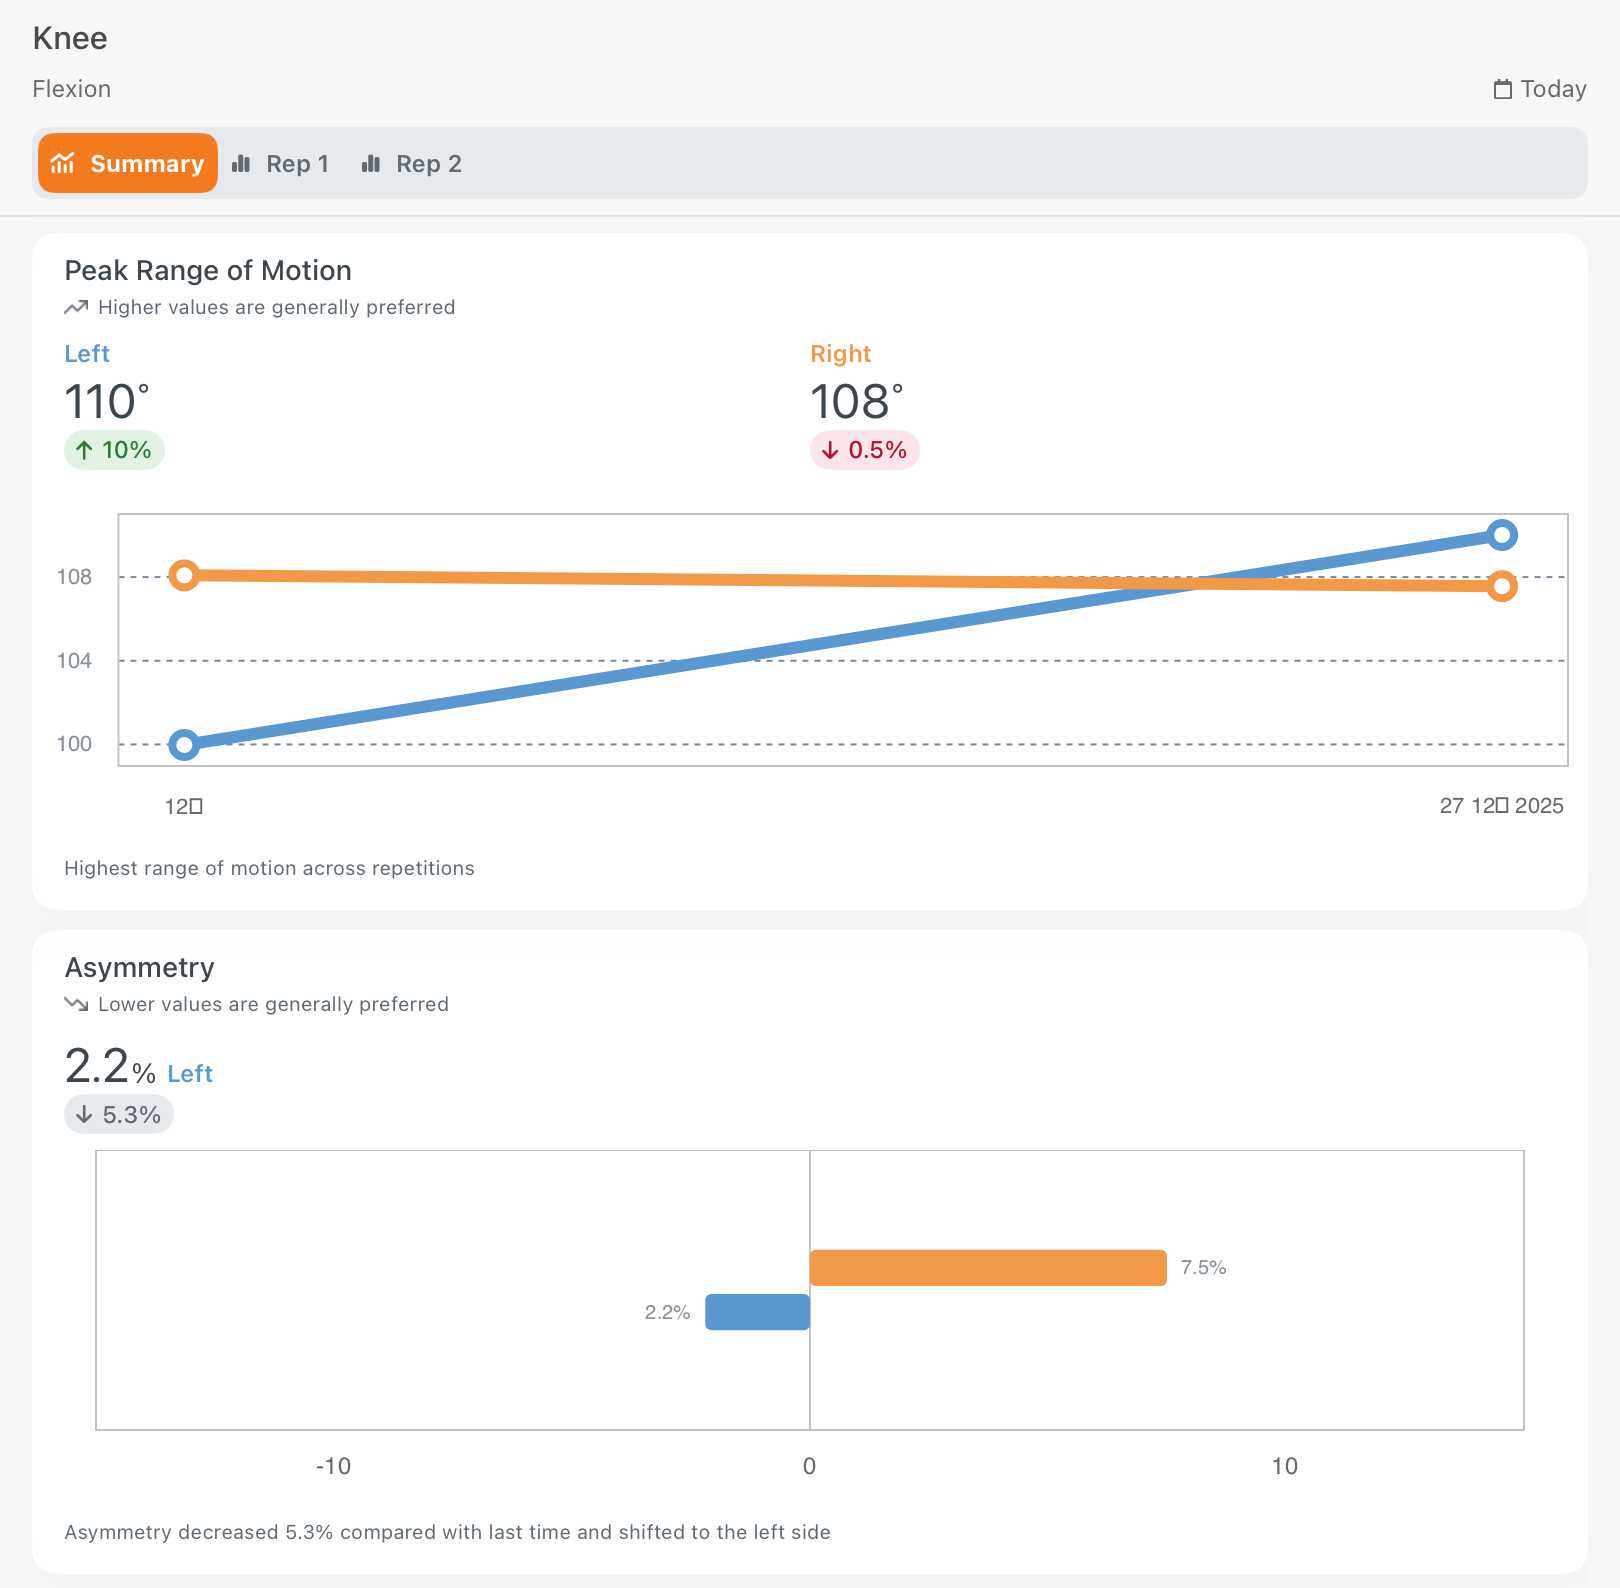Click 'Highest range of motion across repetitions' caption
The width and height of the screenshot is (1620, 1588).
pos(270,868)
